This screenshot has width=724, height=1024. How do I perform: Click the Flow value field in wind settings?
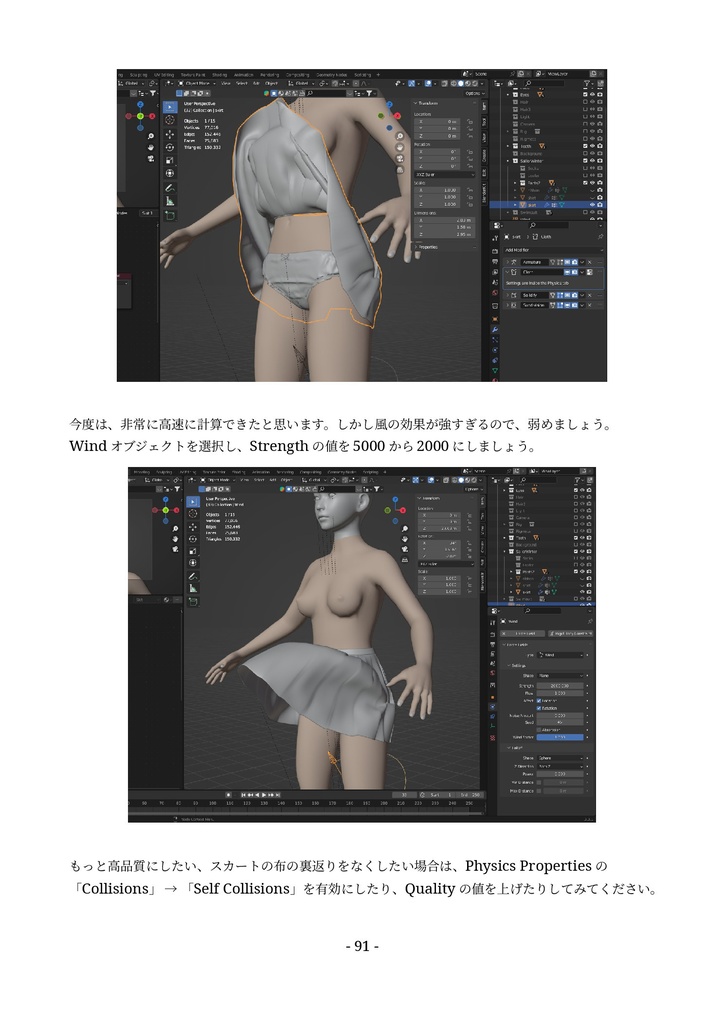tap(559, 694)
